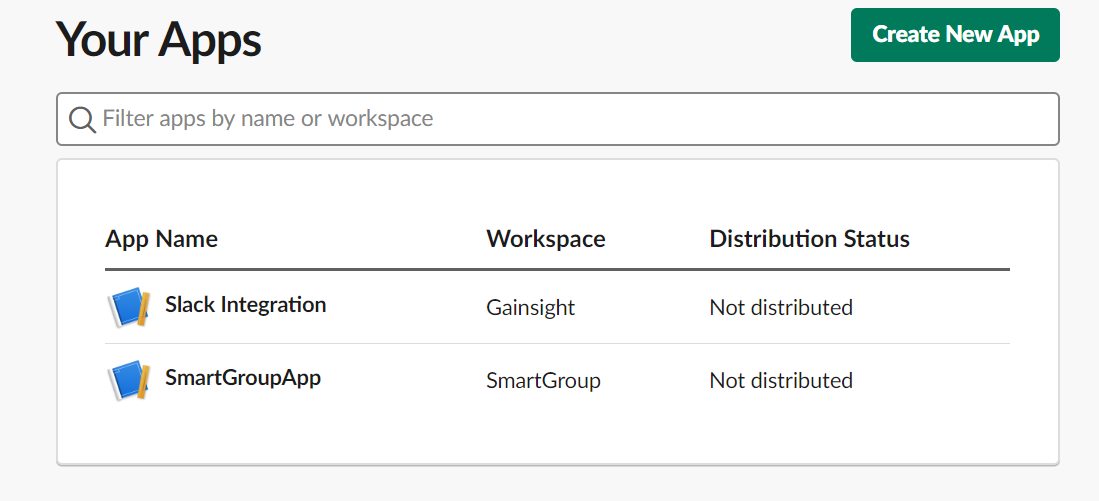This screenshot has width=1099, height=501.
Task: Click the Workspace column header
Action: [x=545, y=239]
